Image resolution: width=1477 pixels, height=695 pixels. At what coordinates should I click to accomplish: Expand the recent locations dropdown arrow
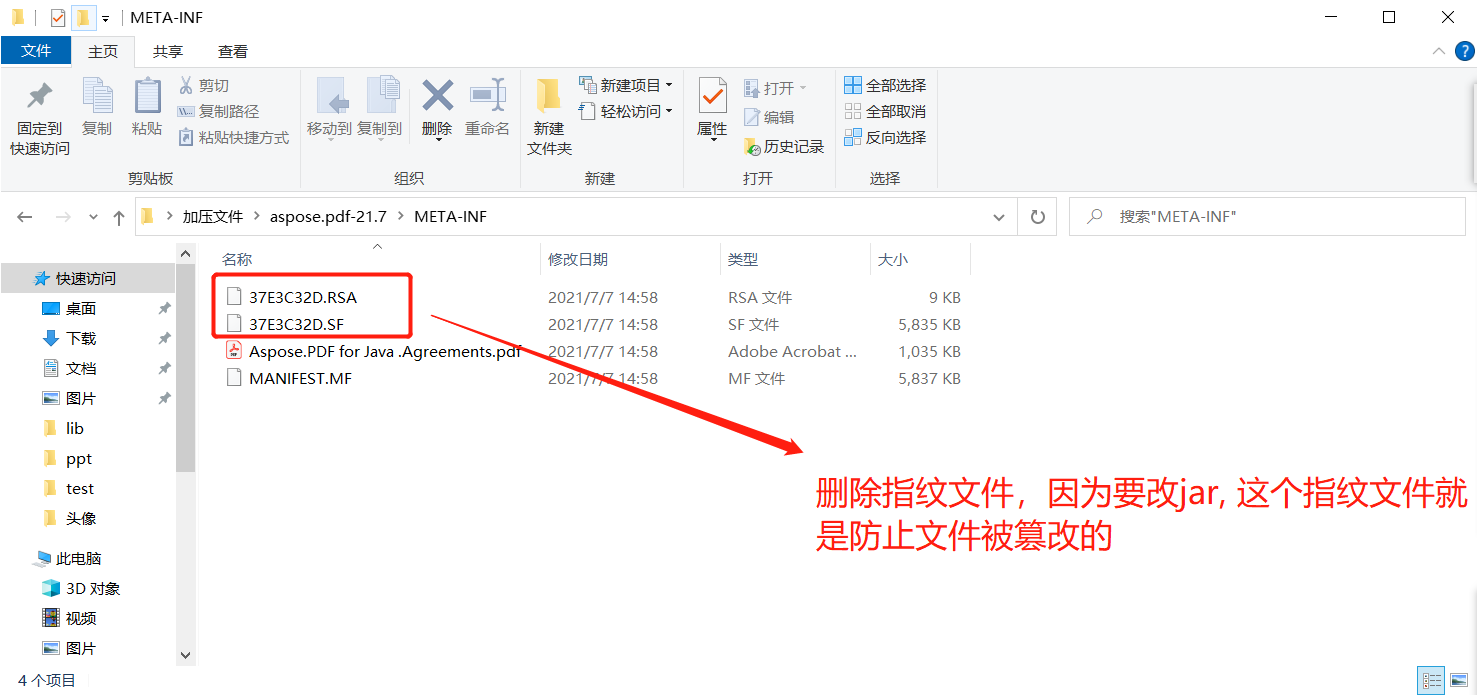93,217
